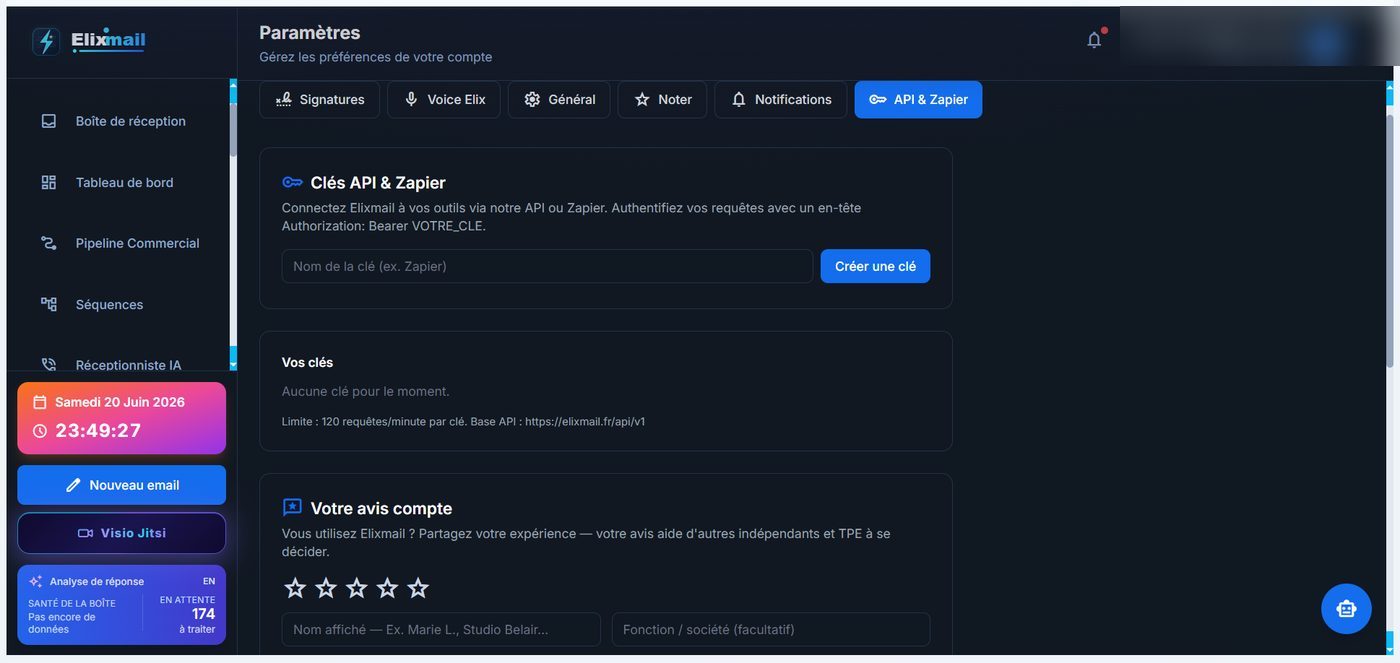This screenshot has width=1400, height=663.
Task: Open the chatbot robot floating button
Action: click(1346, 608)
